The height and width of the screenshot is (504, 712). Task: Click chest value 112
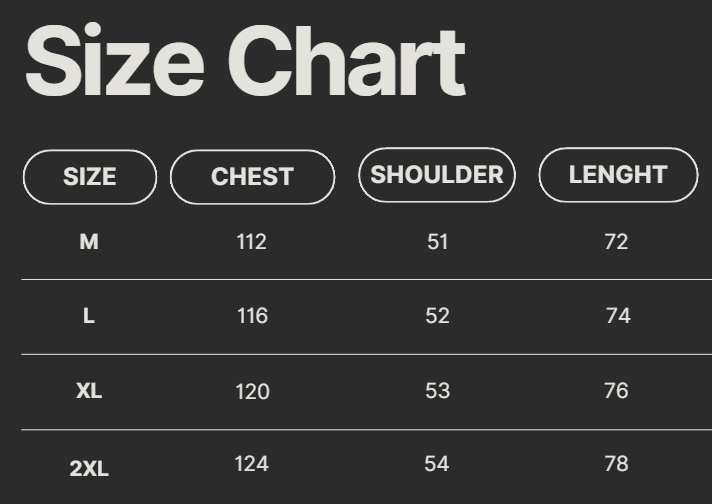tap(252, 242)
